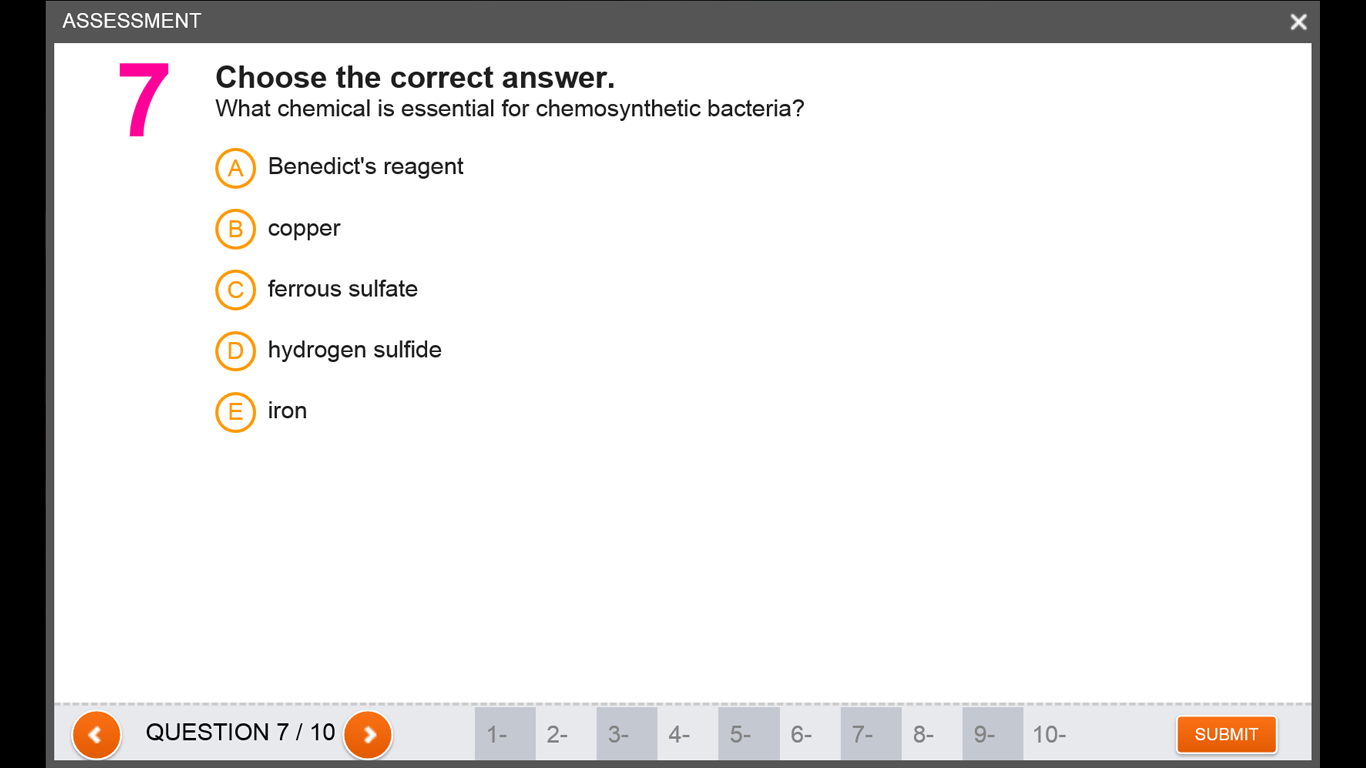Switch to question 5 in navigator

click(x=748, y=734)
